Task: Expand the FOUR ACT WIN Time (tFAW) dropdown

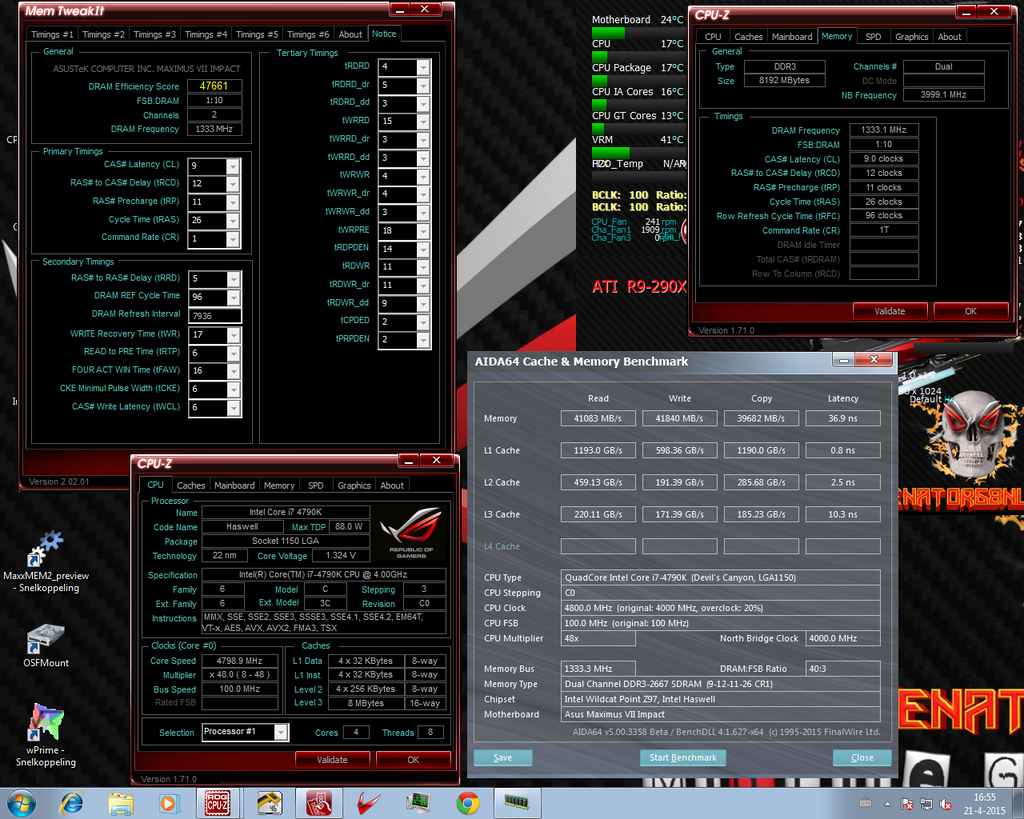Action: 232,371
